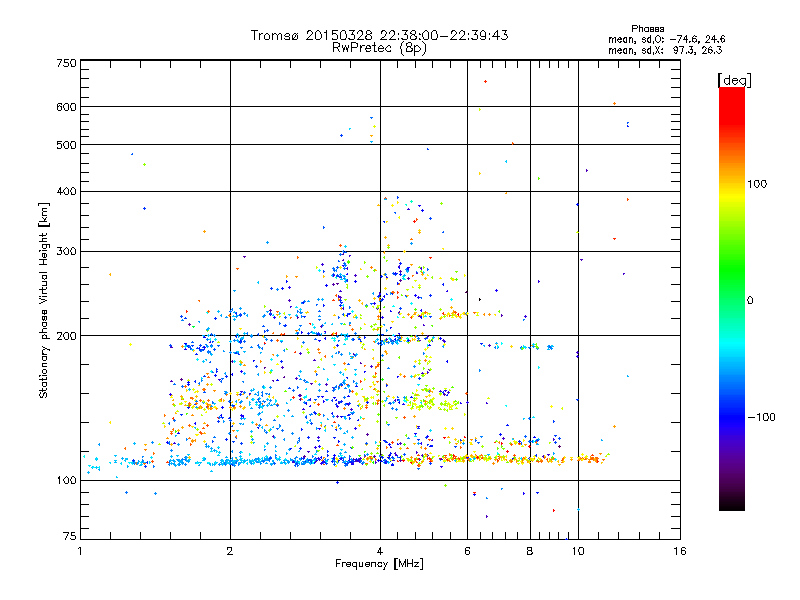
Task: Click the x-axis tick label '16'
Action: coord(680,551)
